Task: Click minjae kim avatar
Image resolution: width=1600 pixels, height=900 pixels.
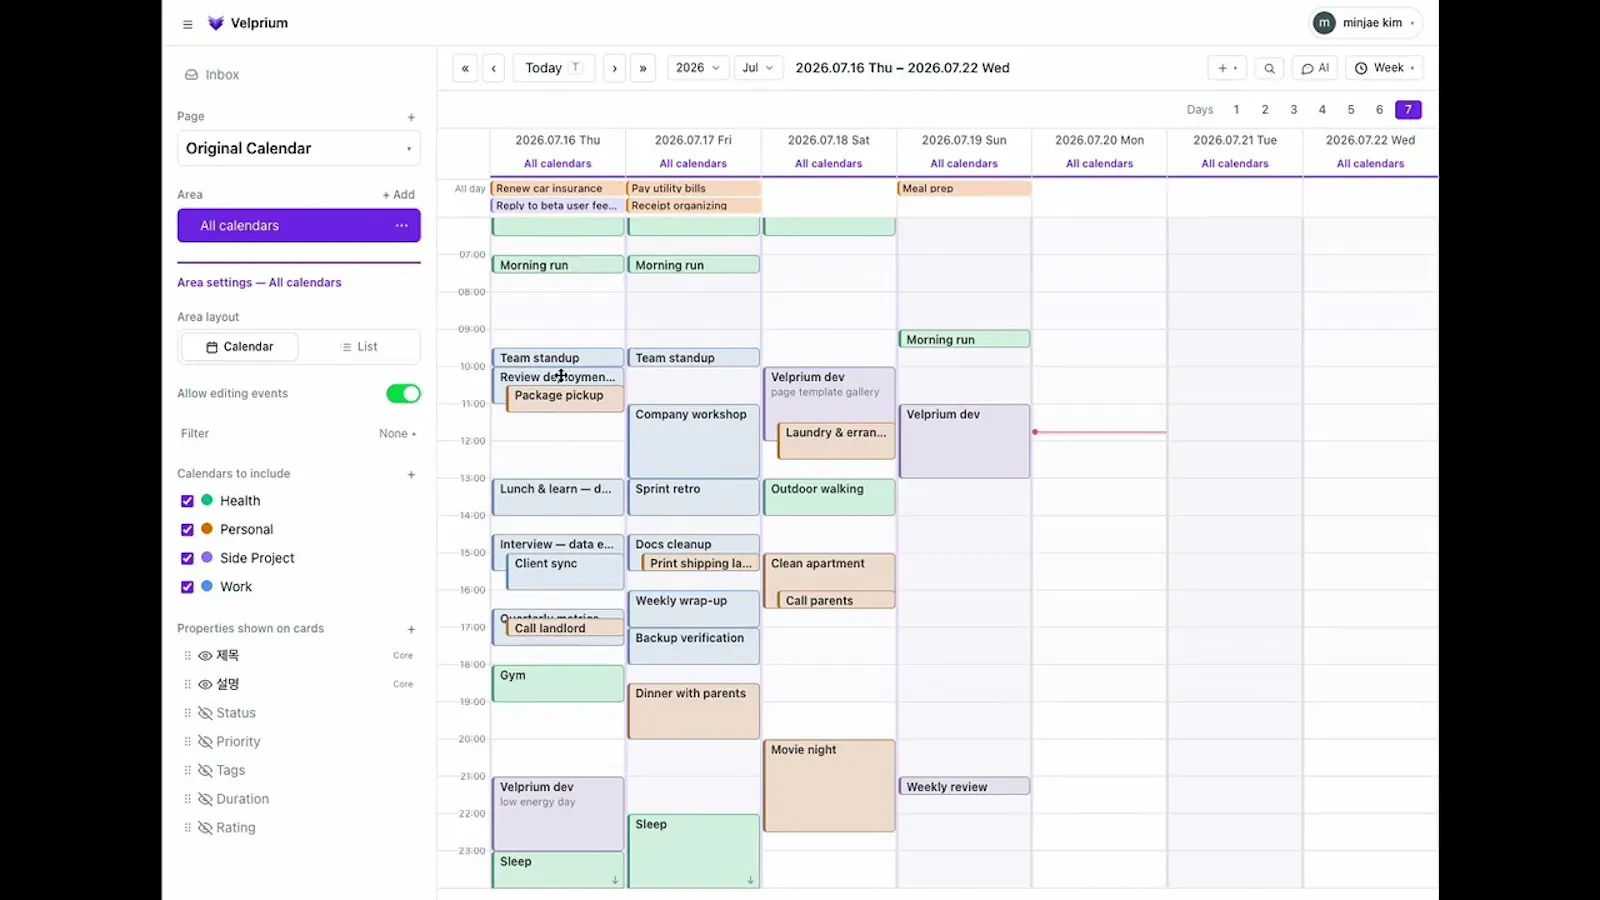Action: tap(1324, 23)
